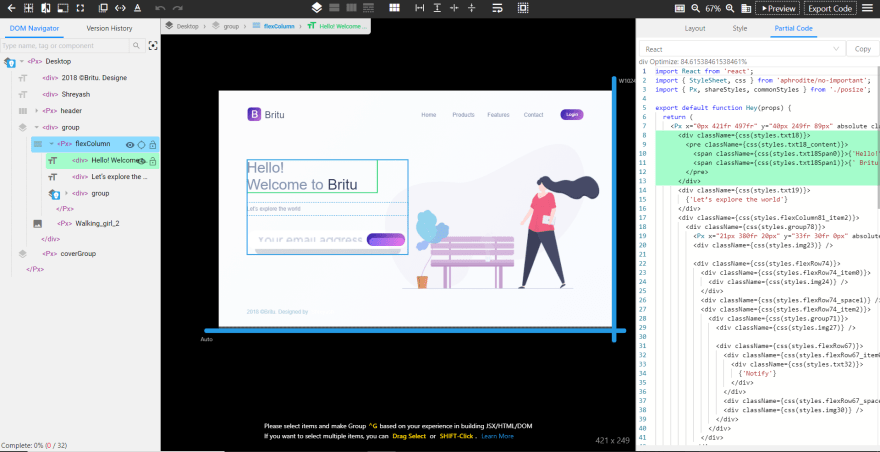880x452 pixels.
Task: Expand the header Px node
Action: 36,111
